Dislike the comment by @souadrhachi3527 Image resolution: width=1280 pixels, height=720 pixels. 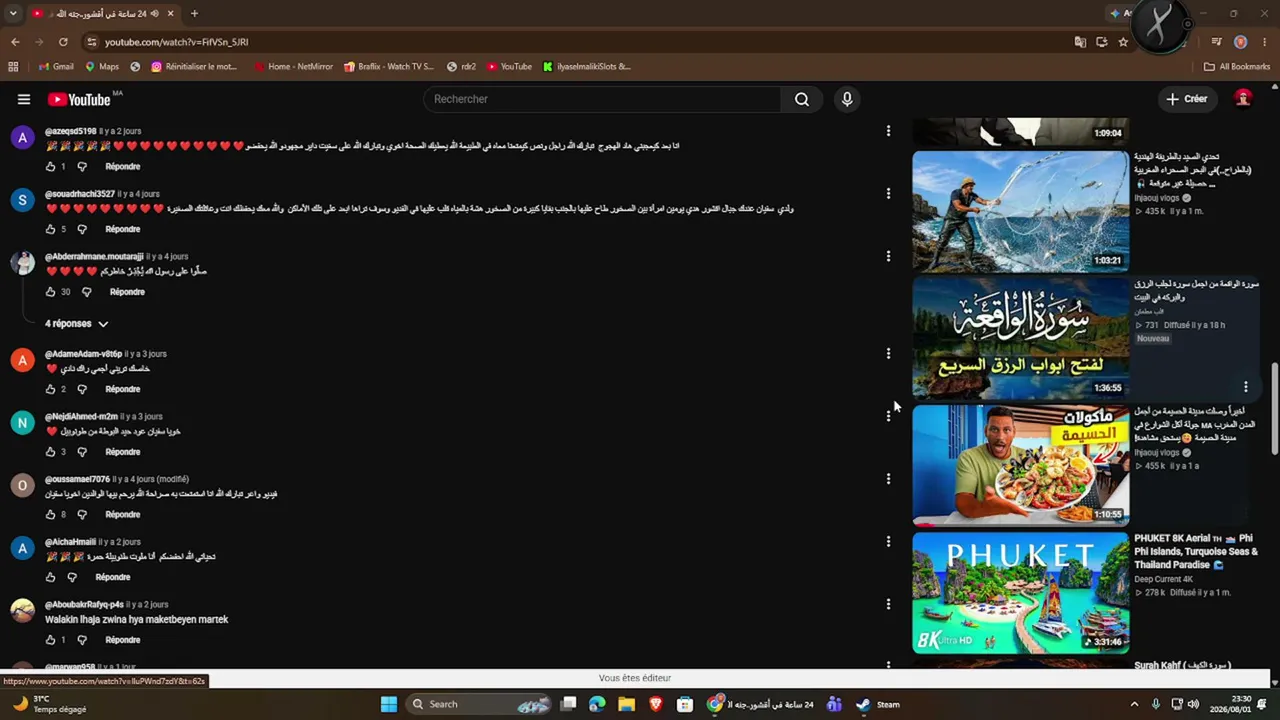click(82, 229)
